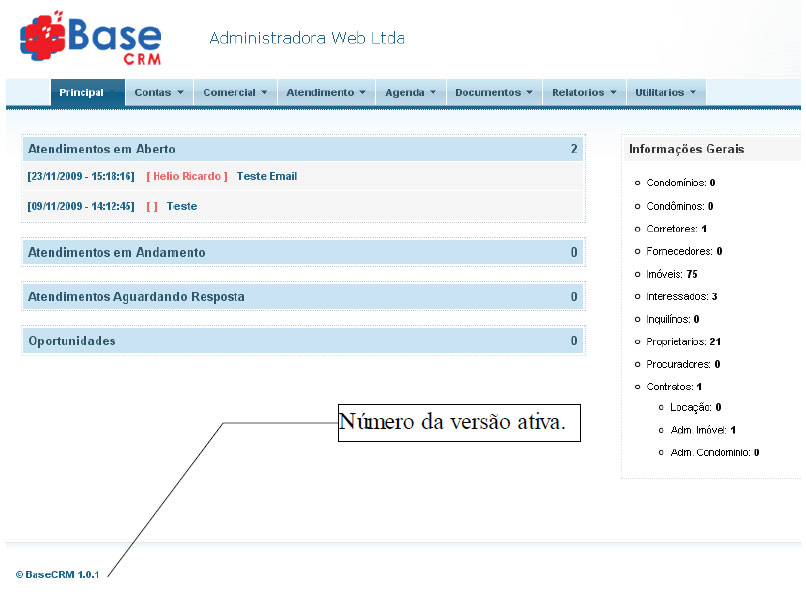Open the Teste Email atendimento

[x=266, y=176]
